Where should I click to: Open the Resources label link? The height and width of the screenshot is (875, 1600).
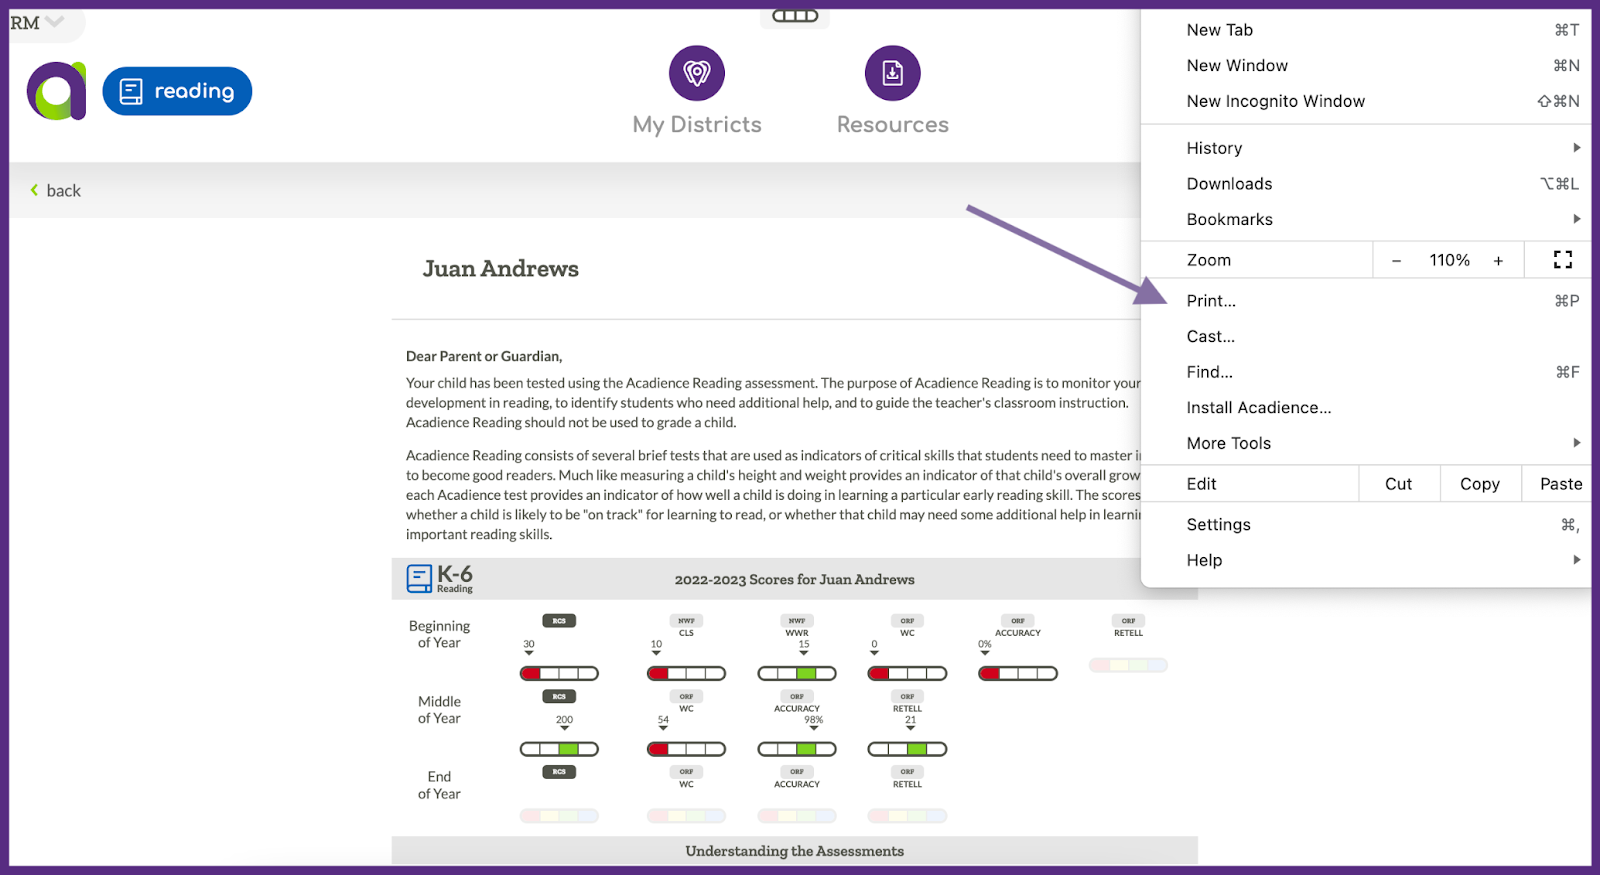(893, 125)
